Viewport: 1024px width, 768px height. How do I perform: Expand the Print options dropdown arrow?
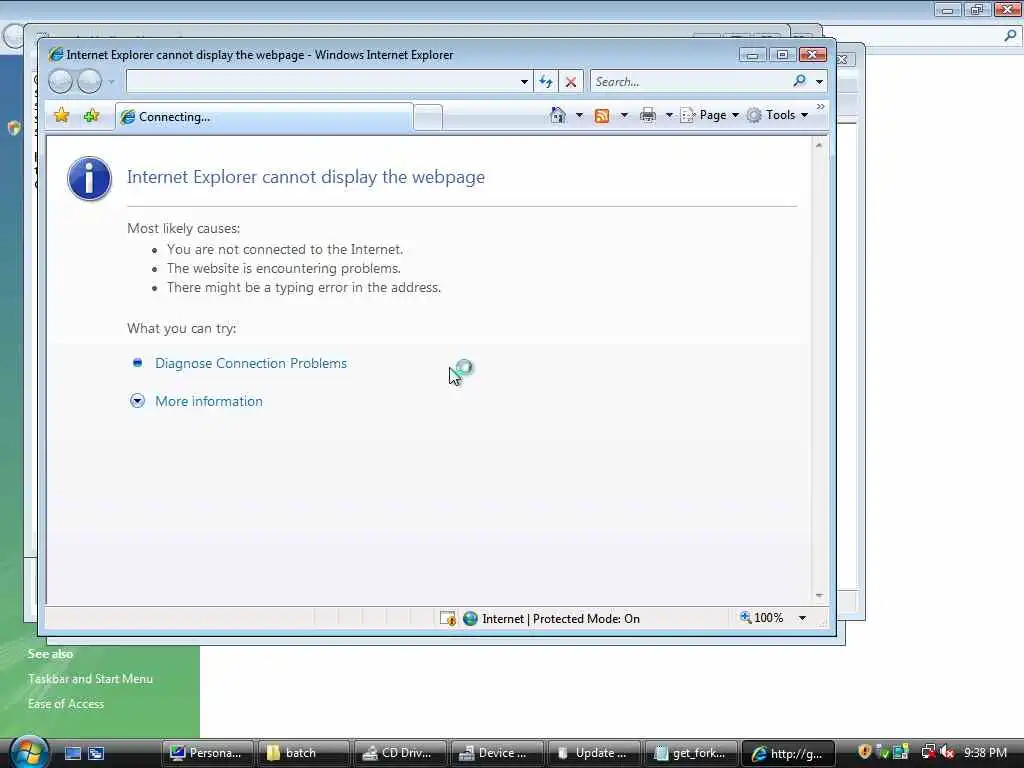[x=669, y=116]
